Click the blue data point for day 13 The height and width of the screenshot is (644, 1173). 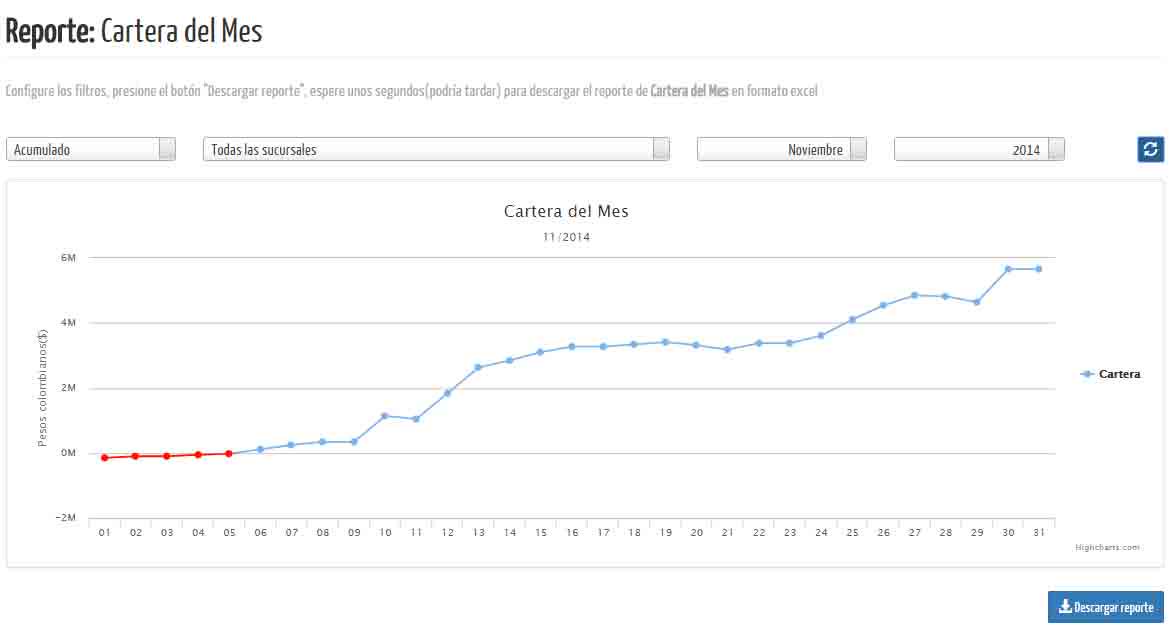coord(478,367)
